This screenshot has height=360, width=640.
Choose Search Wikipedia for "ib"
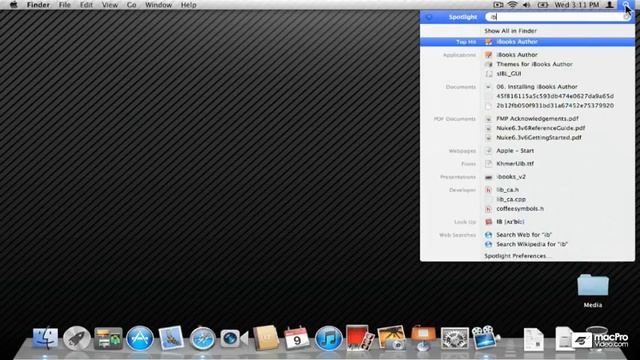527,244
